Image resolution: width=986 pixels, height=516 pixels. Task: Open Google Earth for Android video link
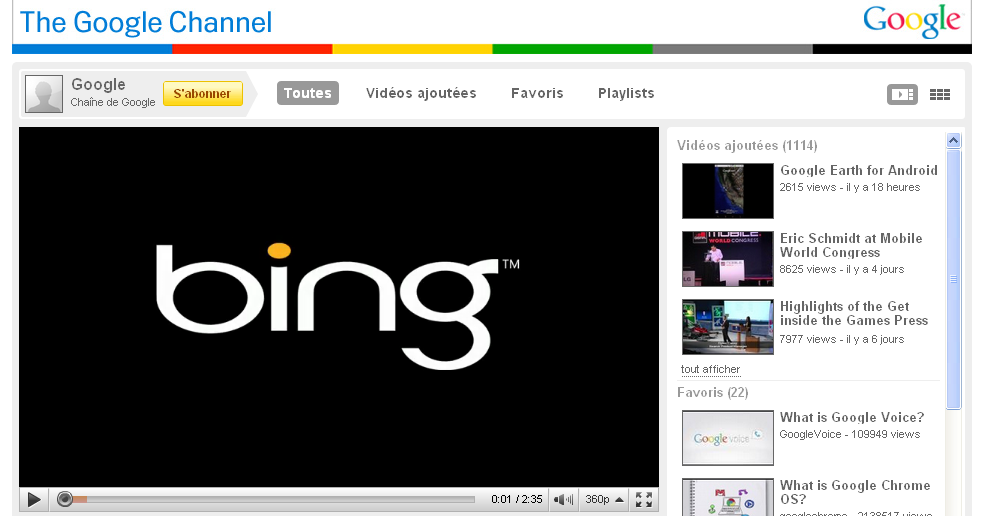(x=858, y=170)
